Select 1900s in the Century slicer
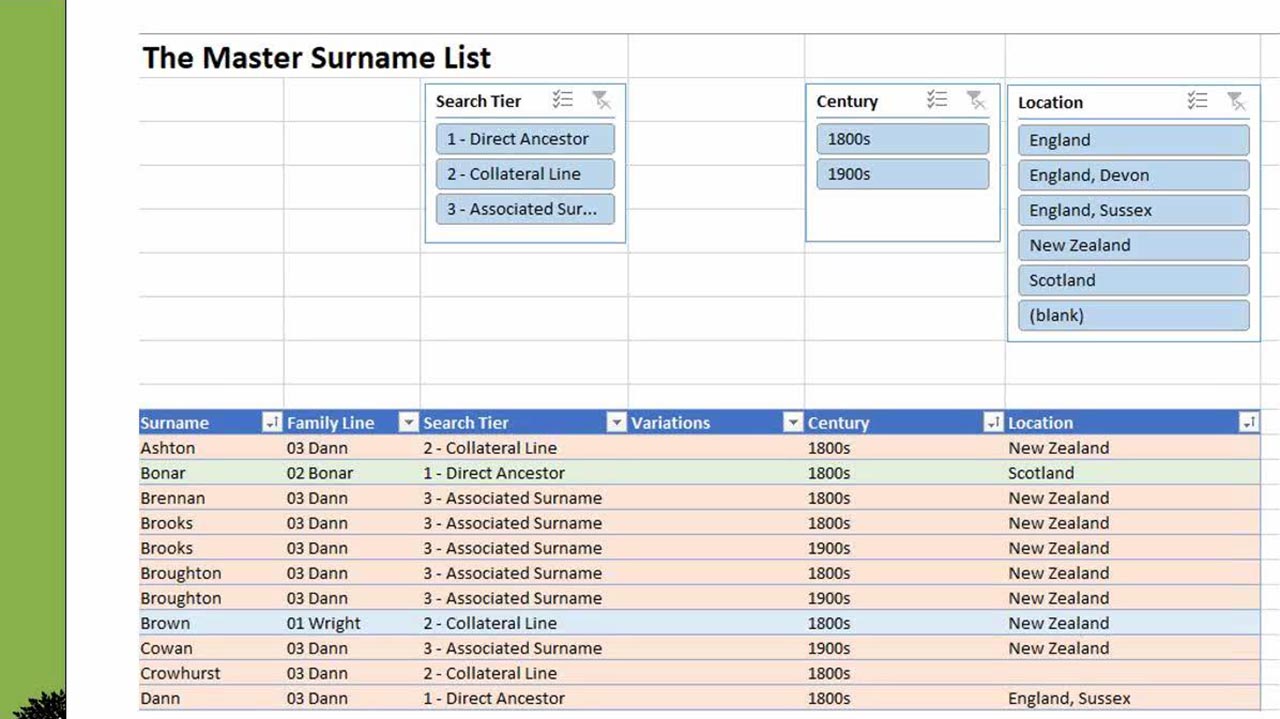This screenshot has width=1280, height=719. pos(902,173)
